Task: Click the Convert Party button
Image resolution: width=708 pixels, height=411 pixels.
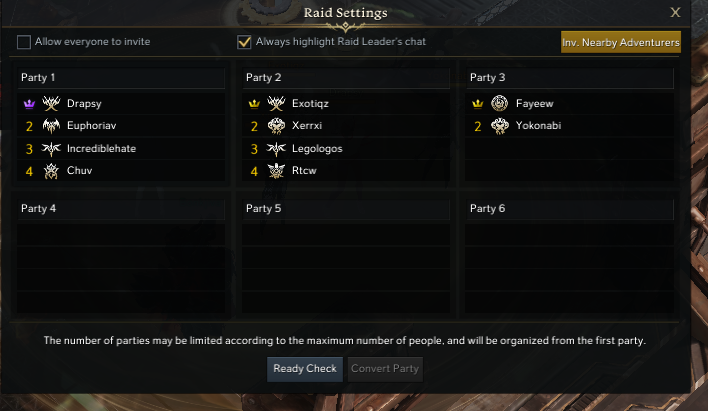Action: [385, 369]
